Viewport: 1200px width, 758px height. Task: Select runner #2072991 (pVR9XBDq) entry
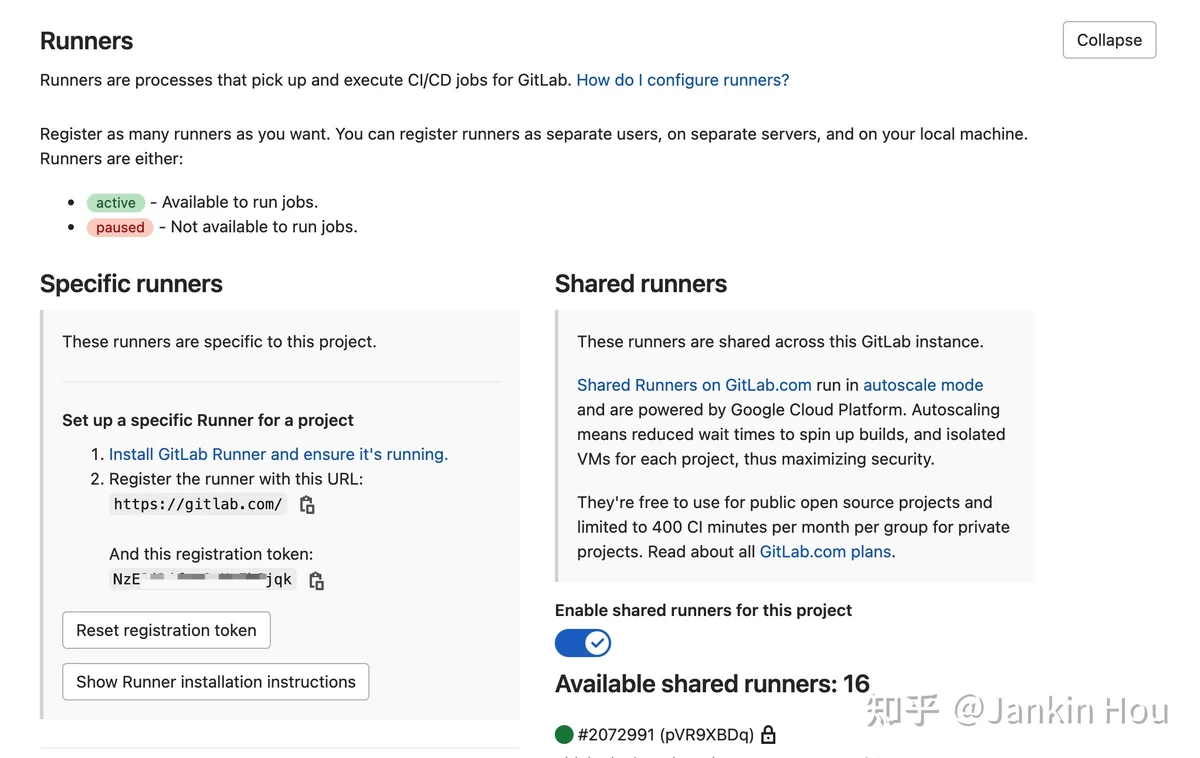(x=666, y=735)
